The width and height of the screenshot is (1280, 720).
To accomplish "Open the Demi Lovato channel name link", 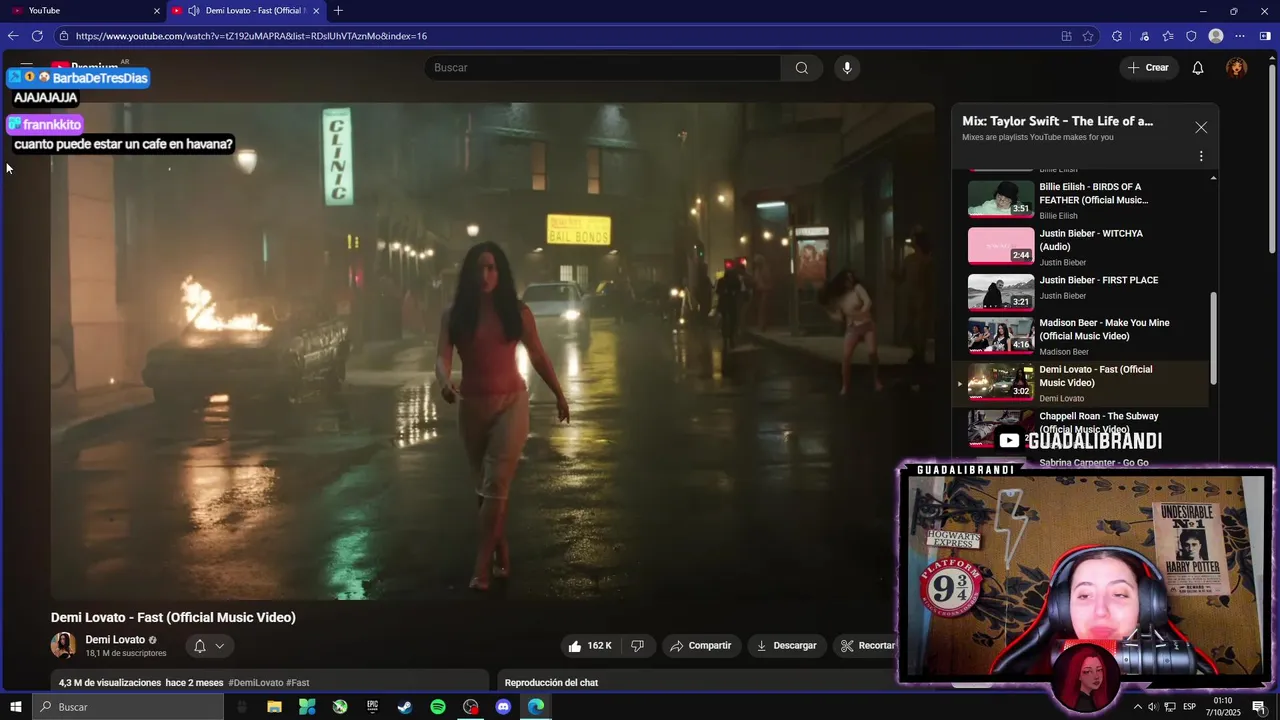I will click(115, 640).
